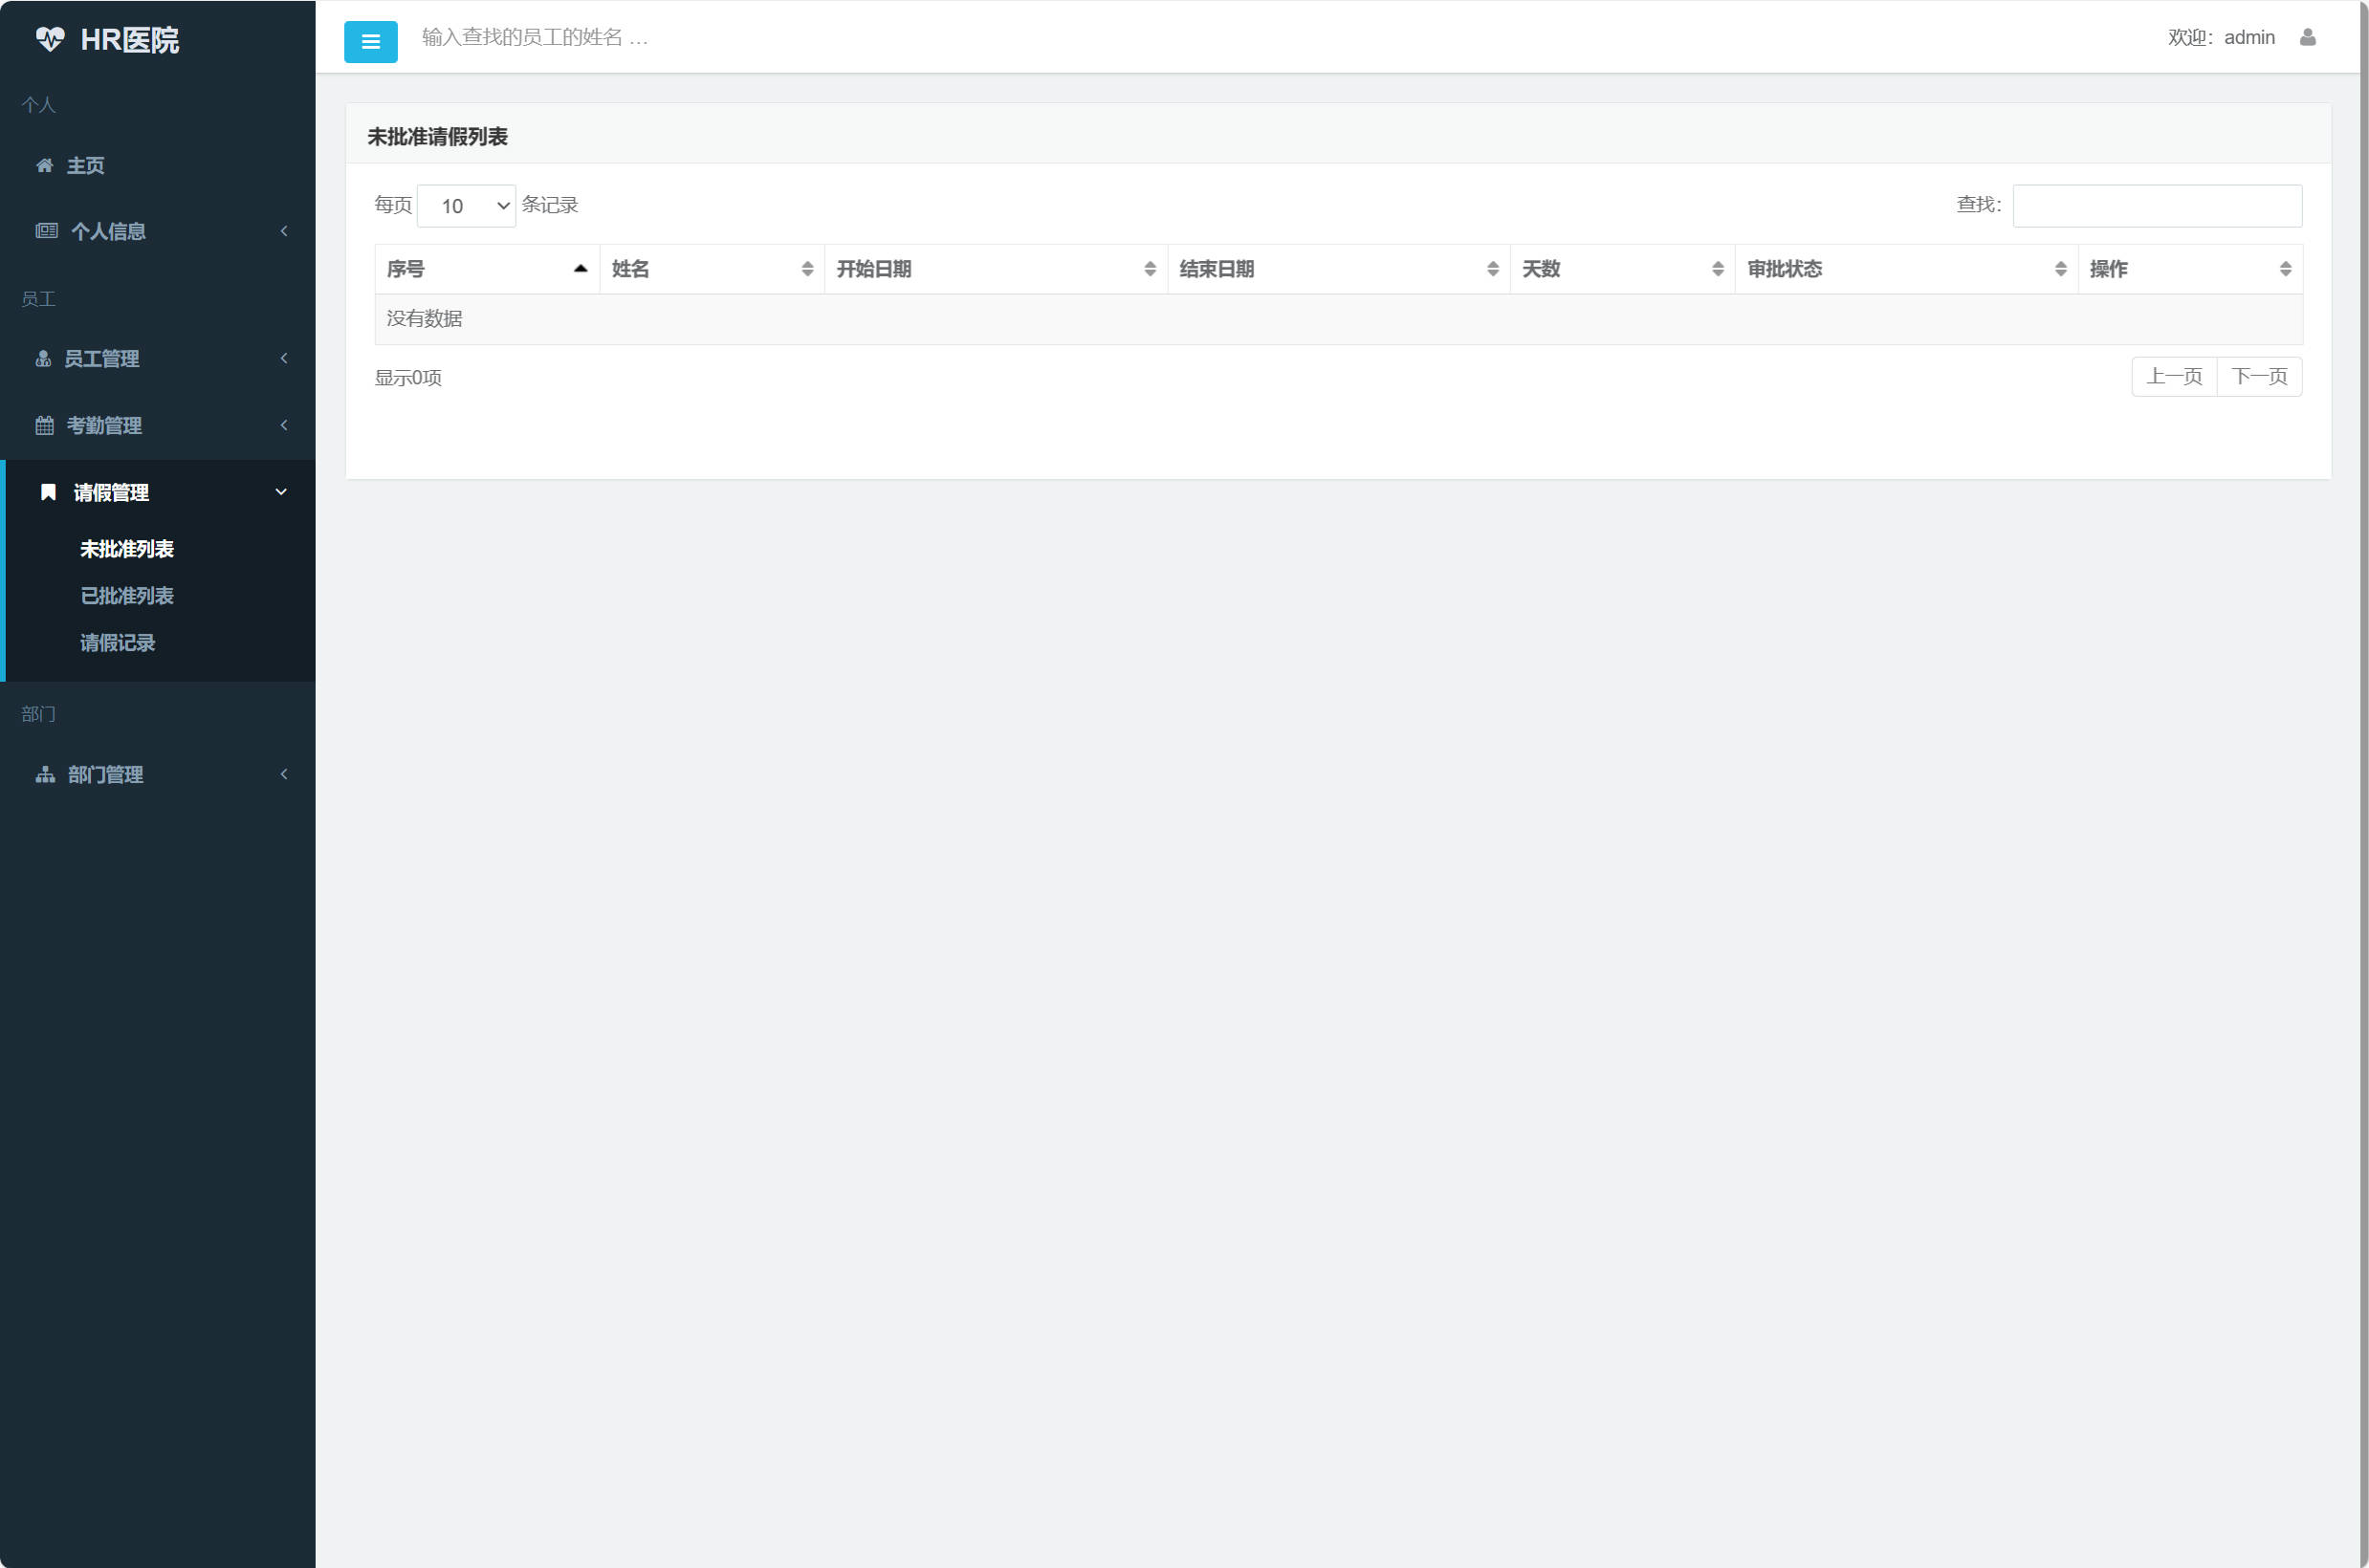
Task: Open the 已批准列表 submenu item
Action: pyautogui.click(x=126, y=596)
